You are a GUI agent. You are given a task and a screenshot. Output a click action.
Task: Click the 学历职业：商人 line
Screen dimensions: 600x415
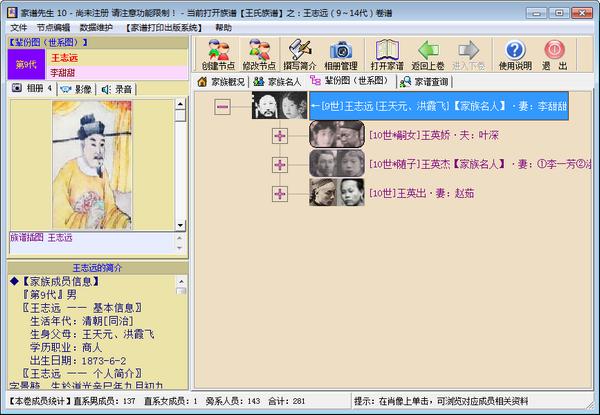click(66, 347)
